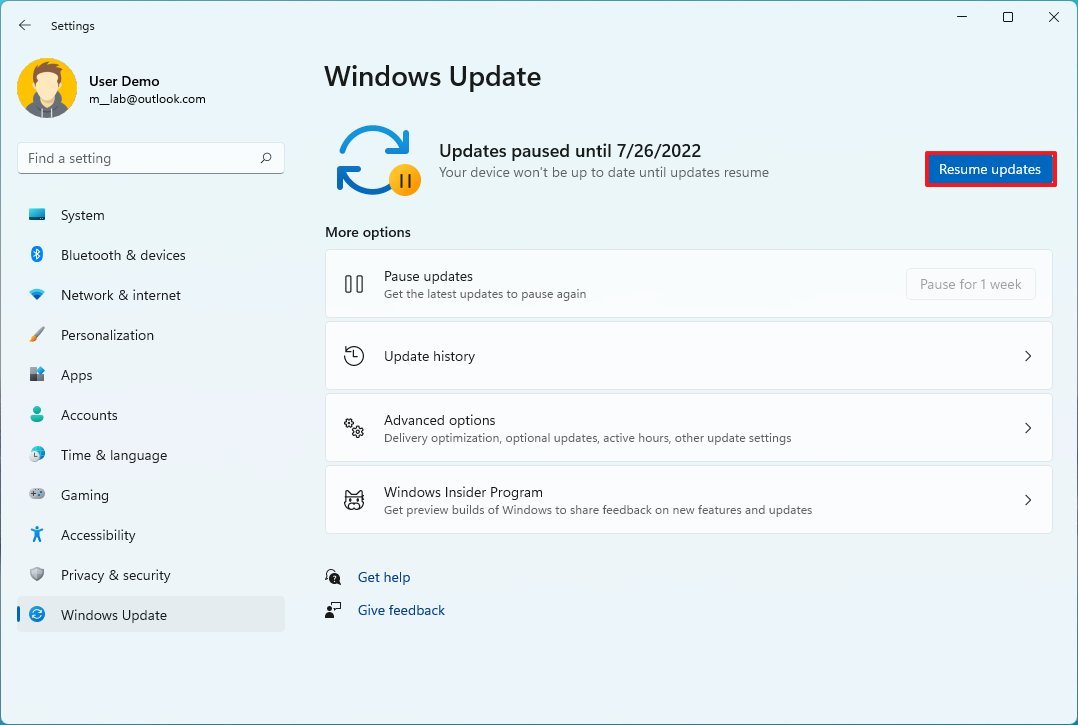1078x725 pixels.
Task: Click the Windows Insider Program cat icon
Action: point(354,500)
